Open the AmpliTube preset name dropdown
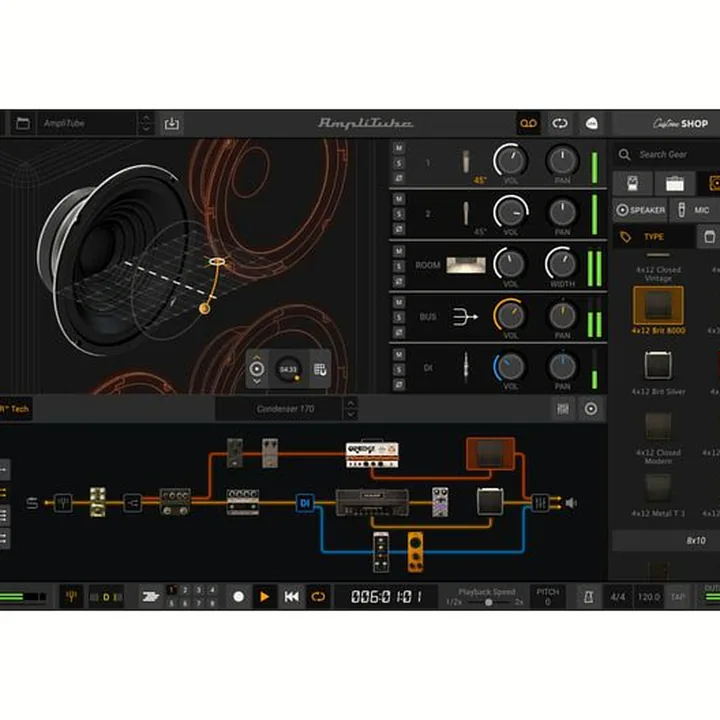720x720 pixels. click(87, 123)
